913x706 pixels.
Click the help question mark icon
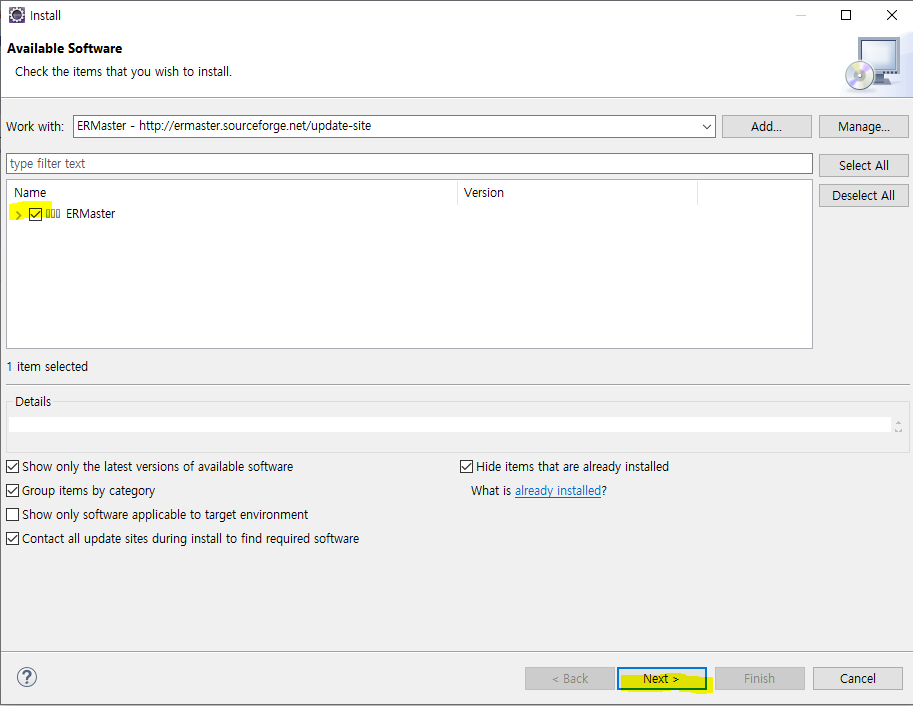pos(27,677)
